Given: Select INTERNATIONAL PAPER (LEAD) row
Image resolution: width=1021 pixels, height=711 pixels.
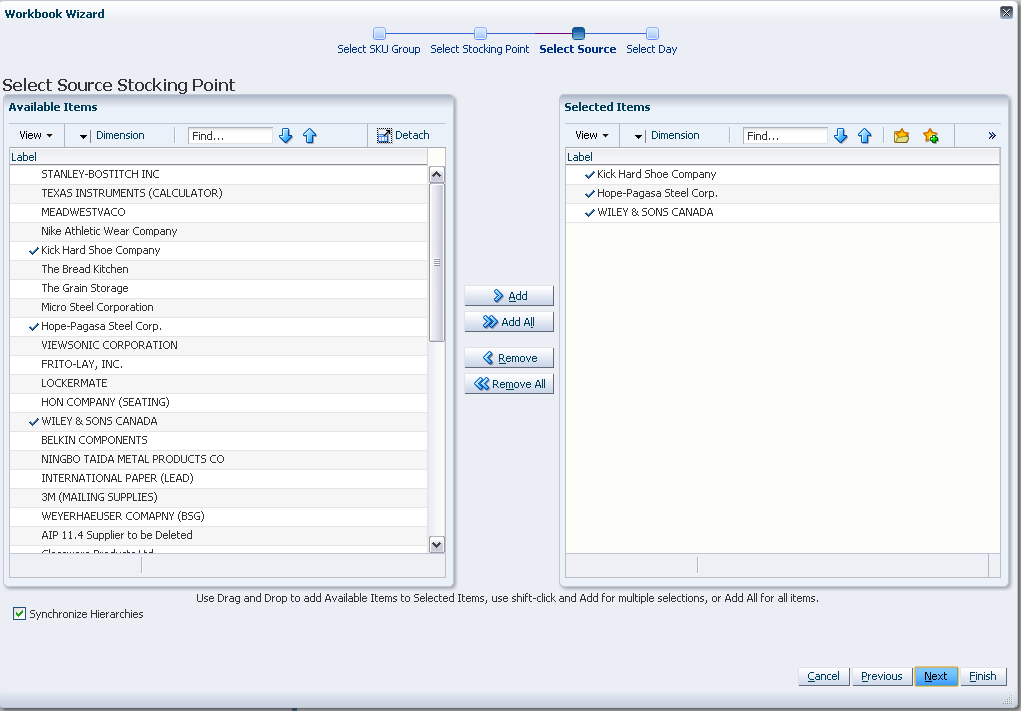Looking at the screenshot, I should click(218, 478).
